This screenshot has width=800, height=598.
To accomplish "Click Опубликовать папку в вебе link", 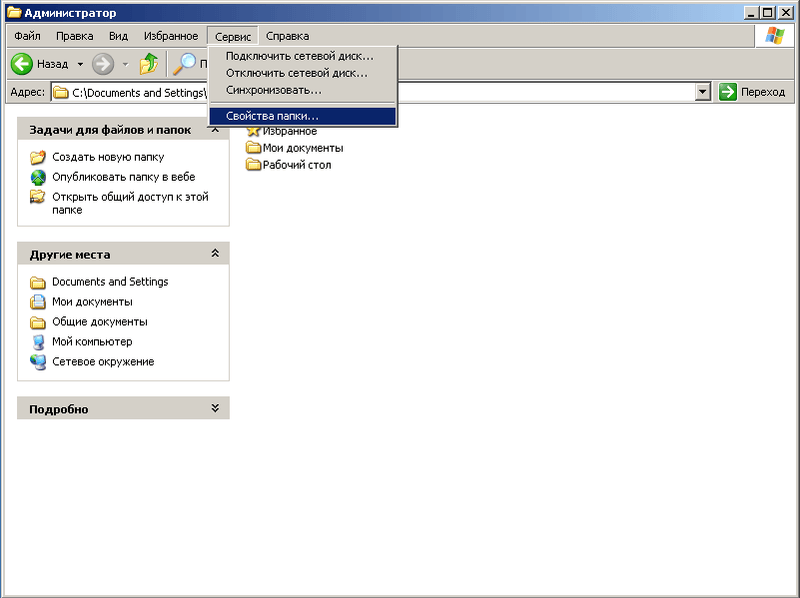I will click(x=124, y=177).
